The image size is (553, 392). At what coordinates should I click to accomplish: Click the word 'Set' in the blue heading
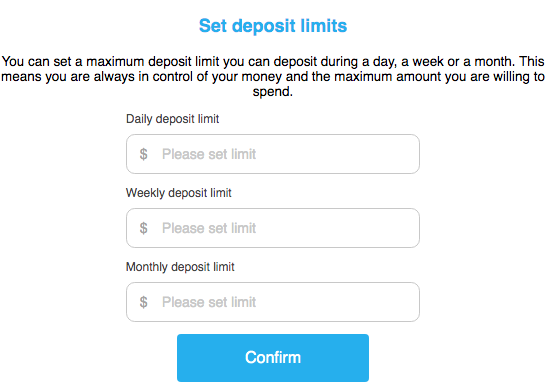point(213,26)
